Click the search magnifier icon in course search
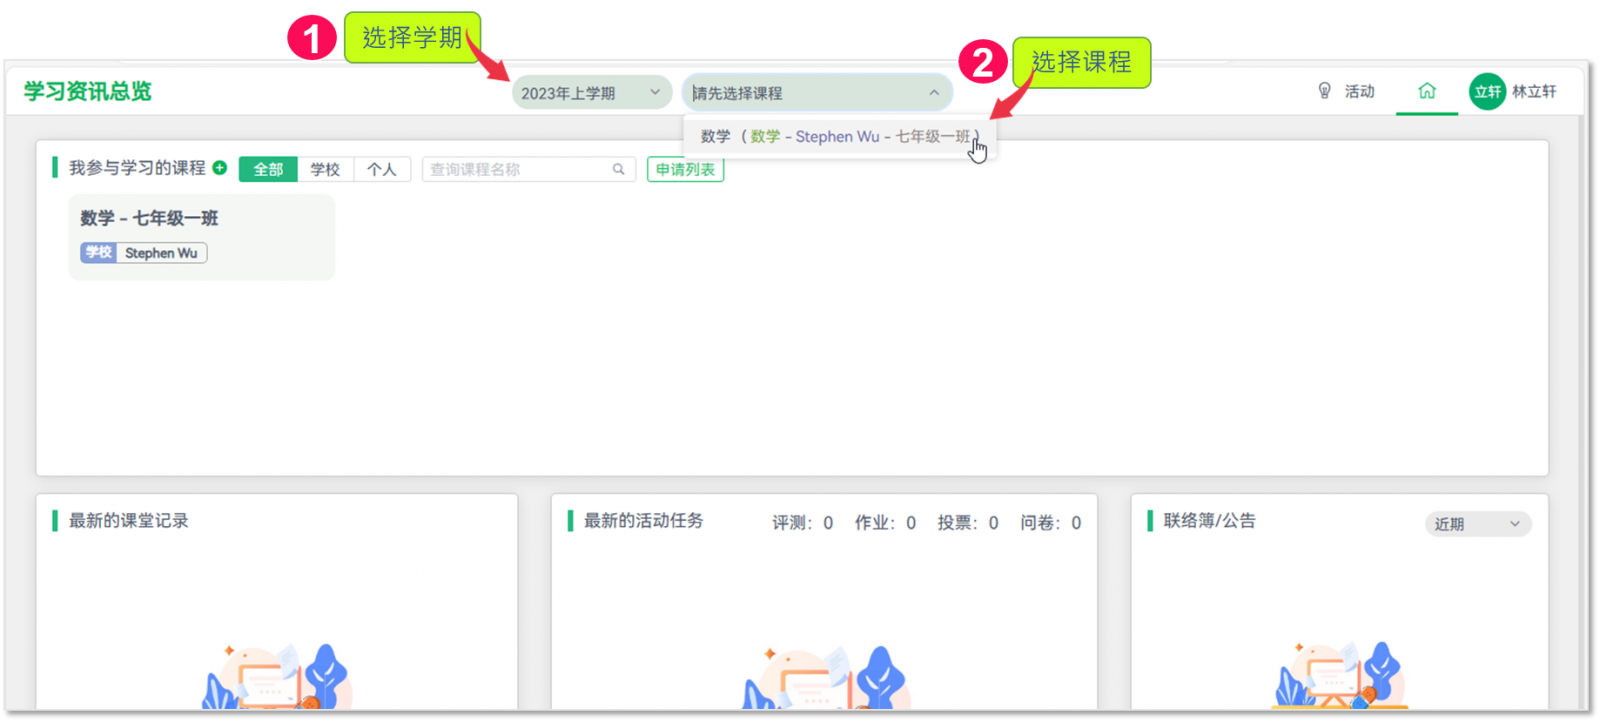This screenshot has width=1600, height=722. pyautogui.click(x=619, y=170)
